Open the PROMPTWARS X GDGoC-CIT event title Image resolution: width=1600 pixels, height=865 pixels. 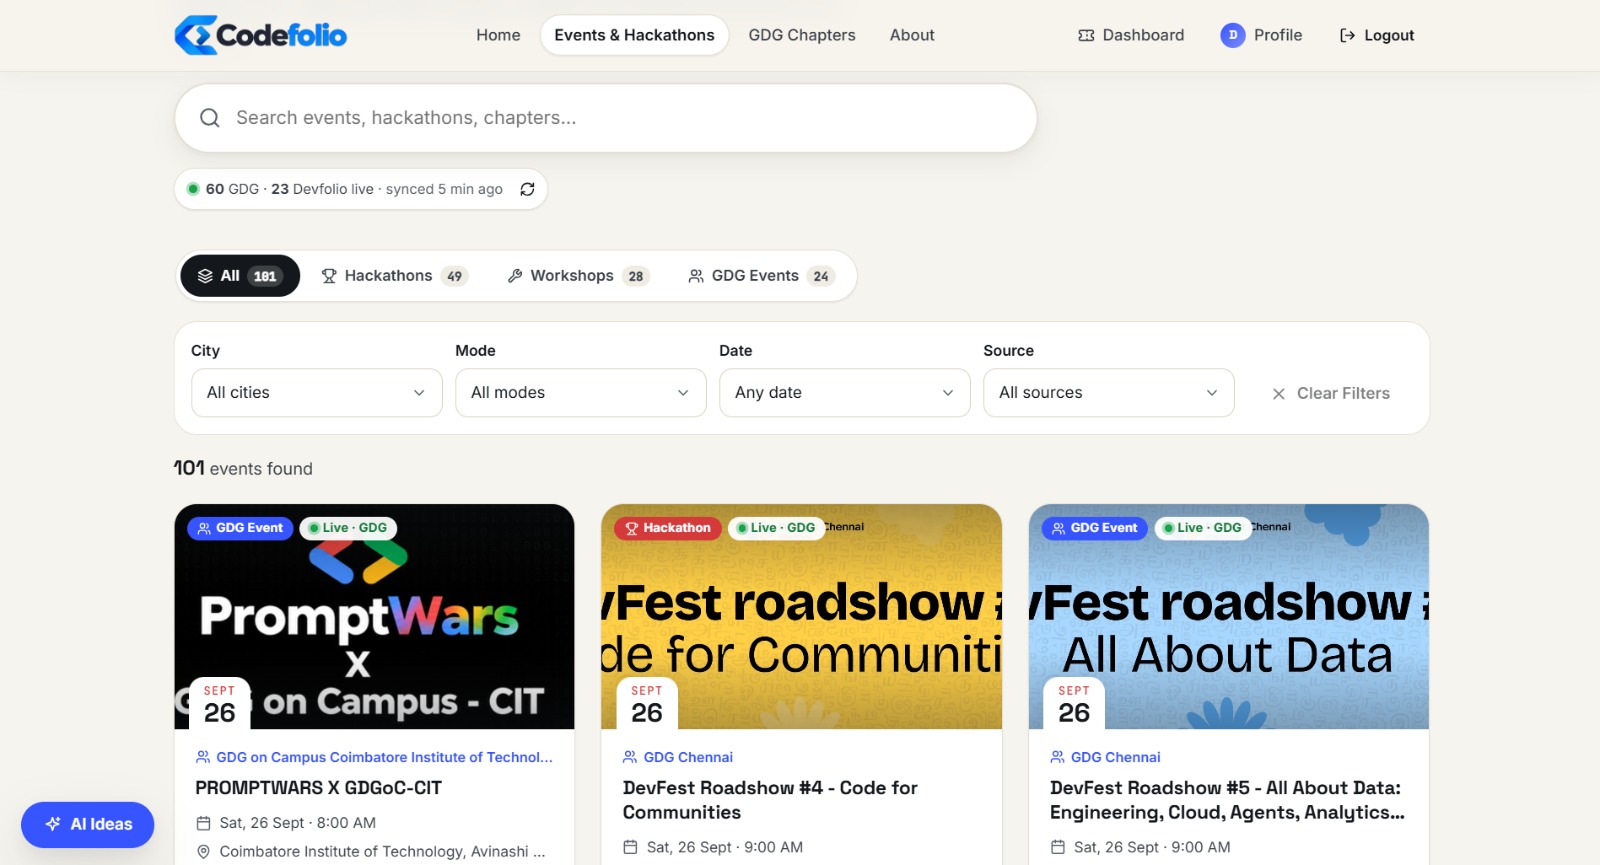click(318, 788)
